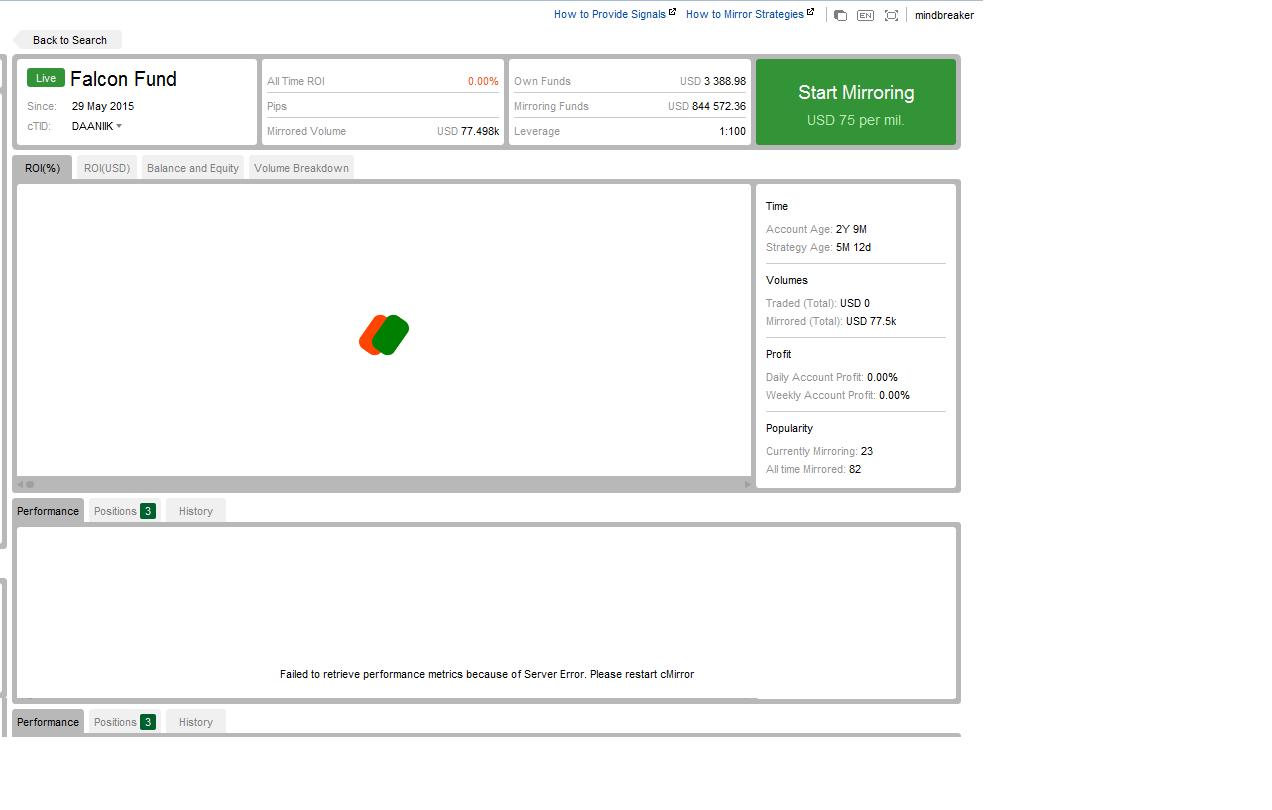Select the upper Positions tab
The image size is (1272, 810).
(124, 511)
